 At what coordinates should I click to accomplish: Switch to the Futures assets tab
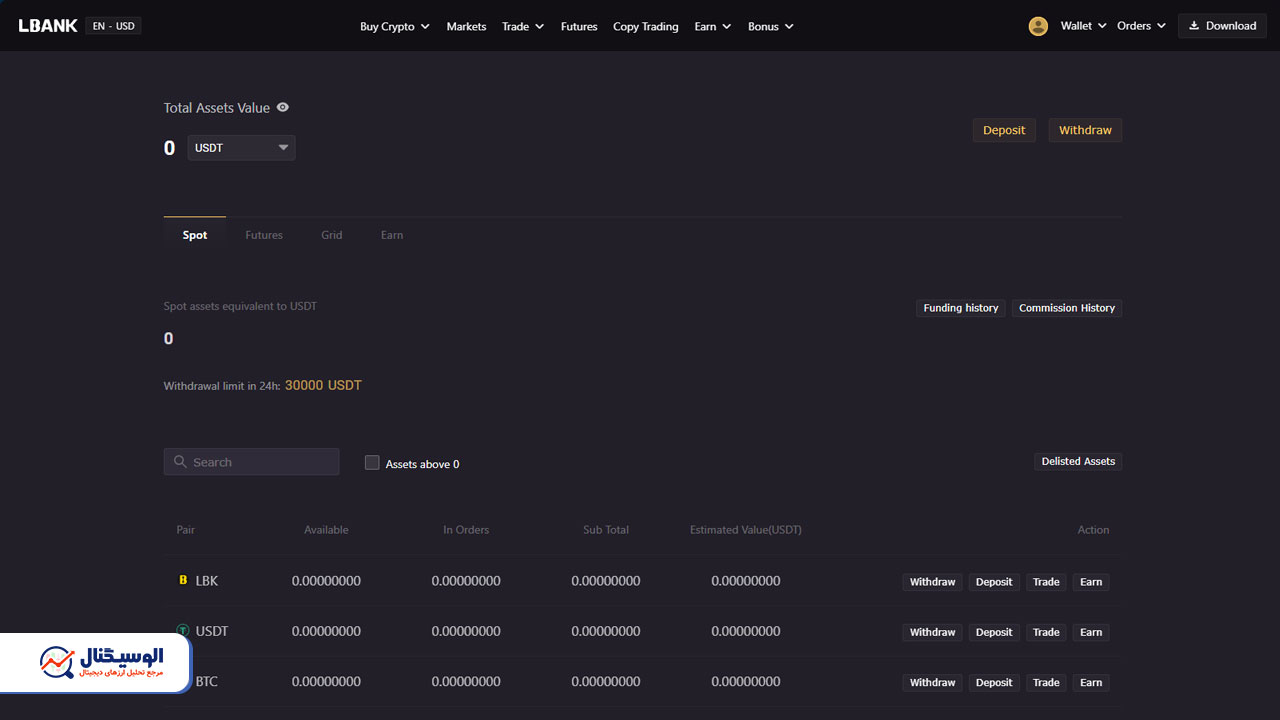coord(264,235)
